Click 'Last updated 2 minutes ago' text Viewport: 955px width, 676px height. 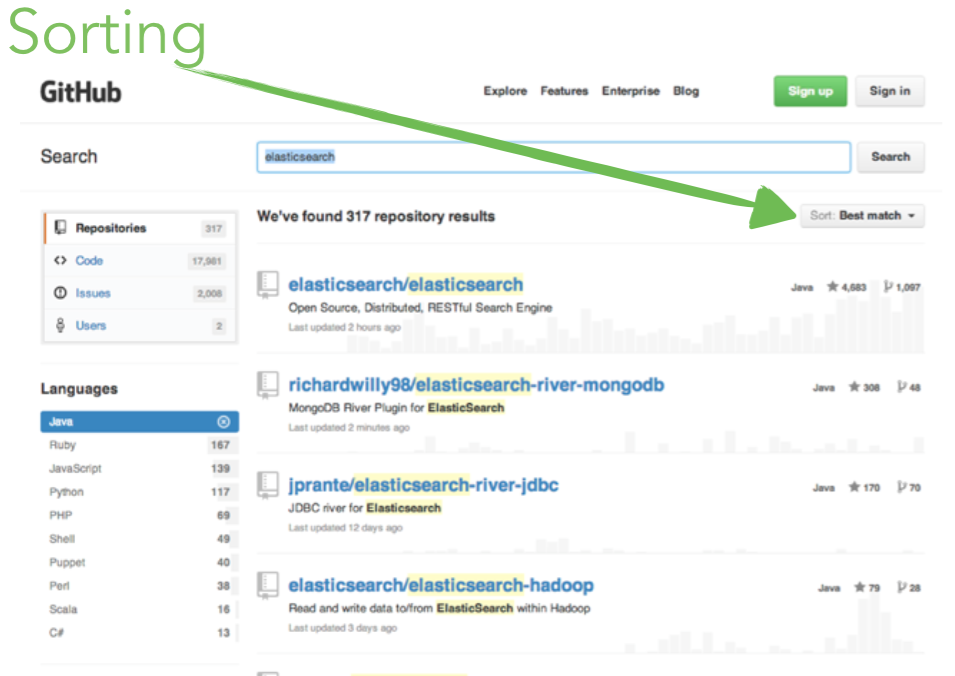tap(348, 428)
